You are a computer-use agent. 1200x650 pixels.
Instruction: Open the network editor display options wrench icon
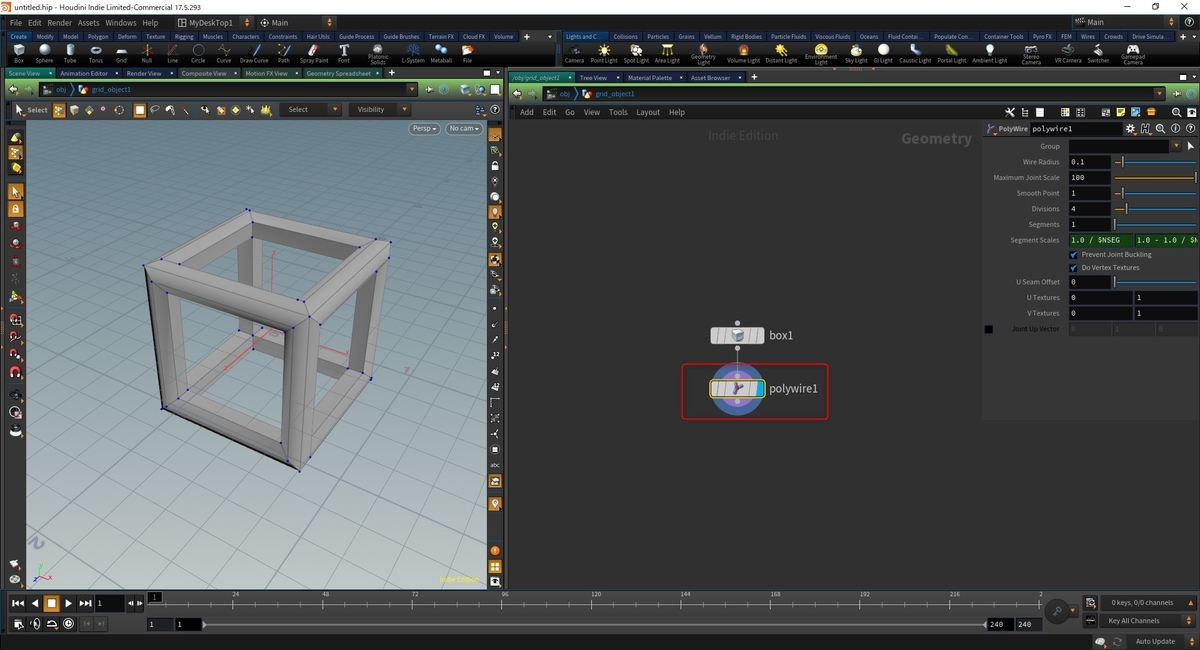coord(1009,112)
